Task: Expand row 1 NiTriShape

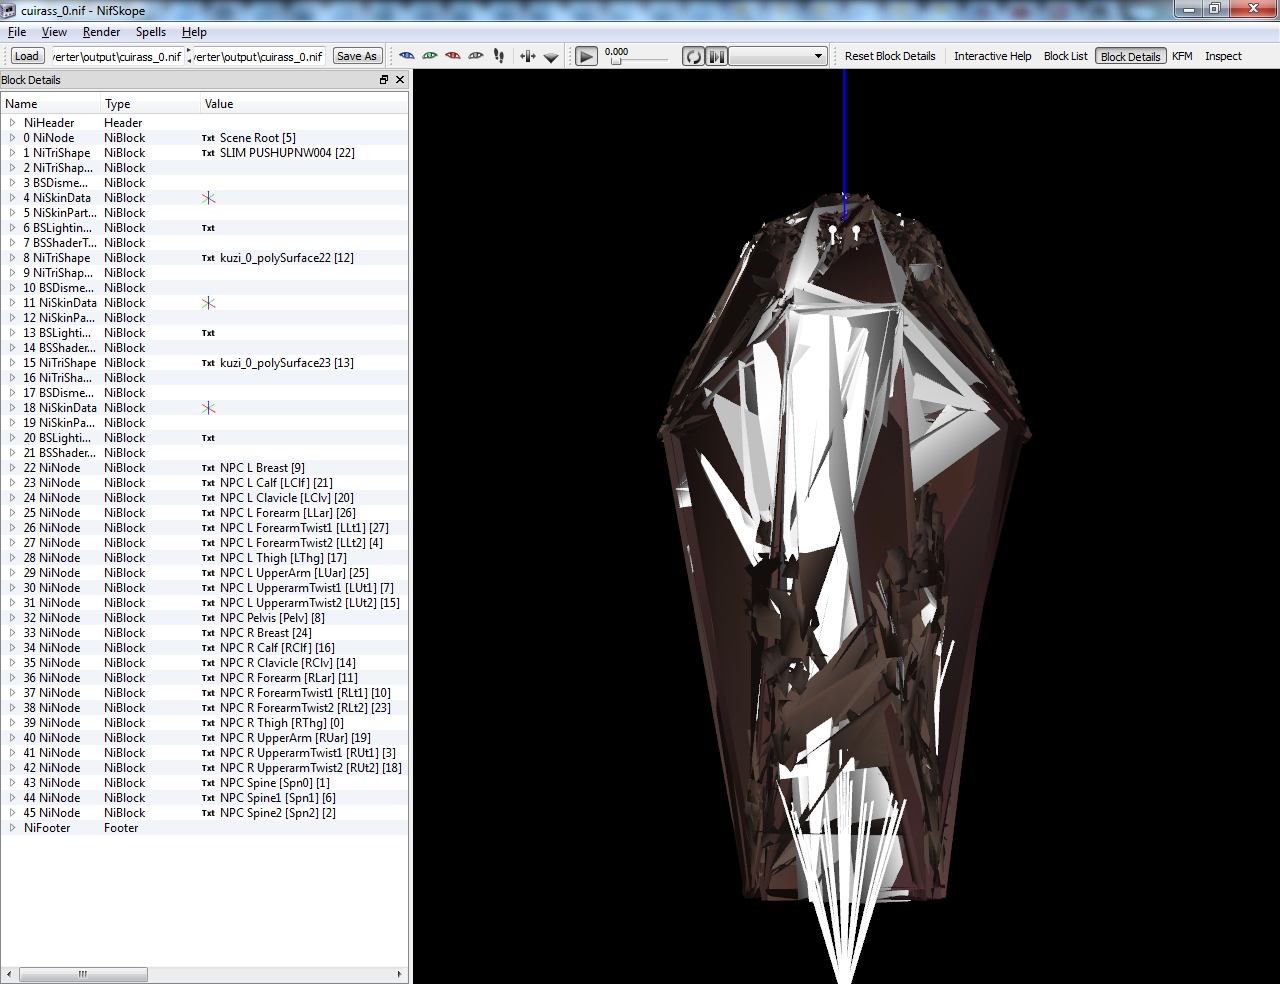Action: click(13, 153)
